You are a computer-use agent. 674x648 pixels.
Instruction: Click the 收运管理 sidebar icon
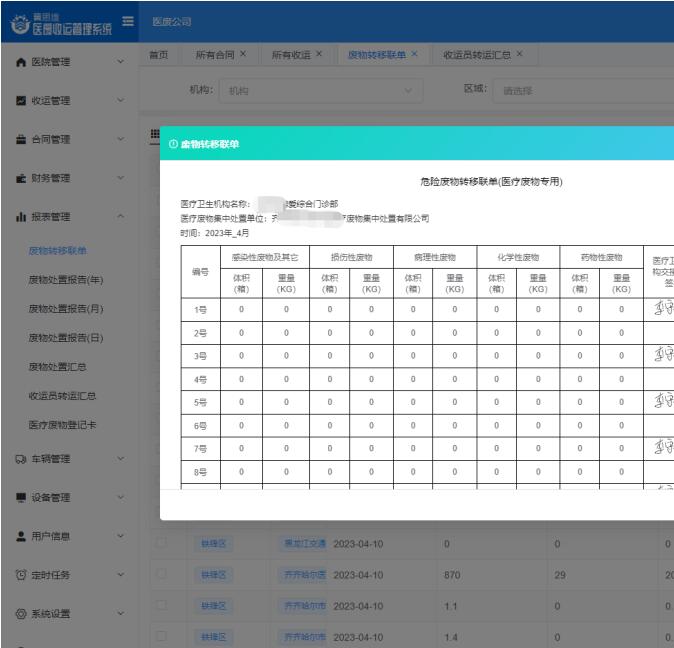(x=21, y=101)
